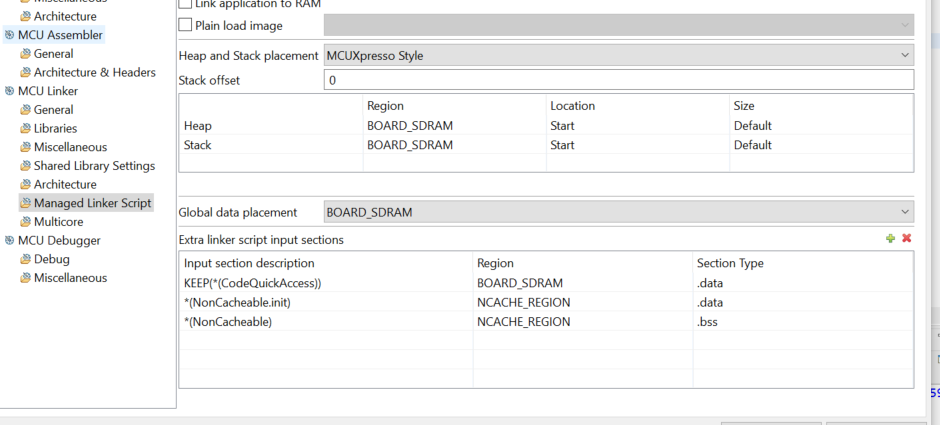This screenshot has height=425, width=940.
Task: Click the Stack offset input field
Action: [618, 80]
